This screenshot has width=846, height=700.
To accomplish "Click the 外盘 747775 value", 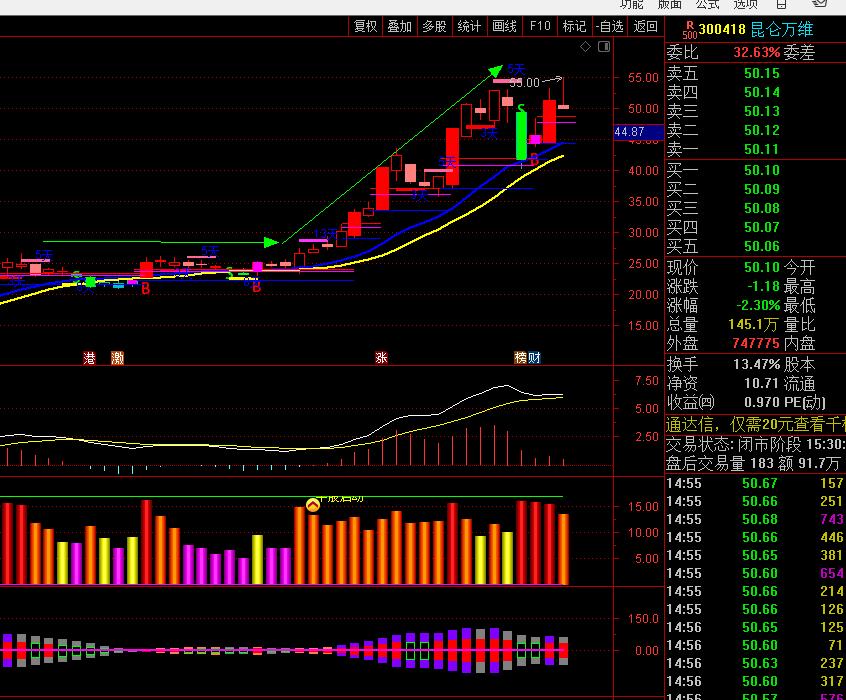I will pyautogui.click(x=756, y=343).
